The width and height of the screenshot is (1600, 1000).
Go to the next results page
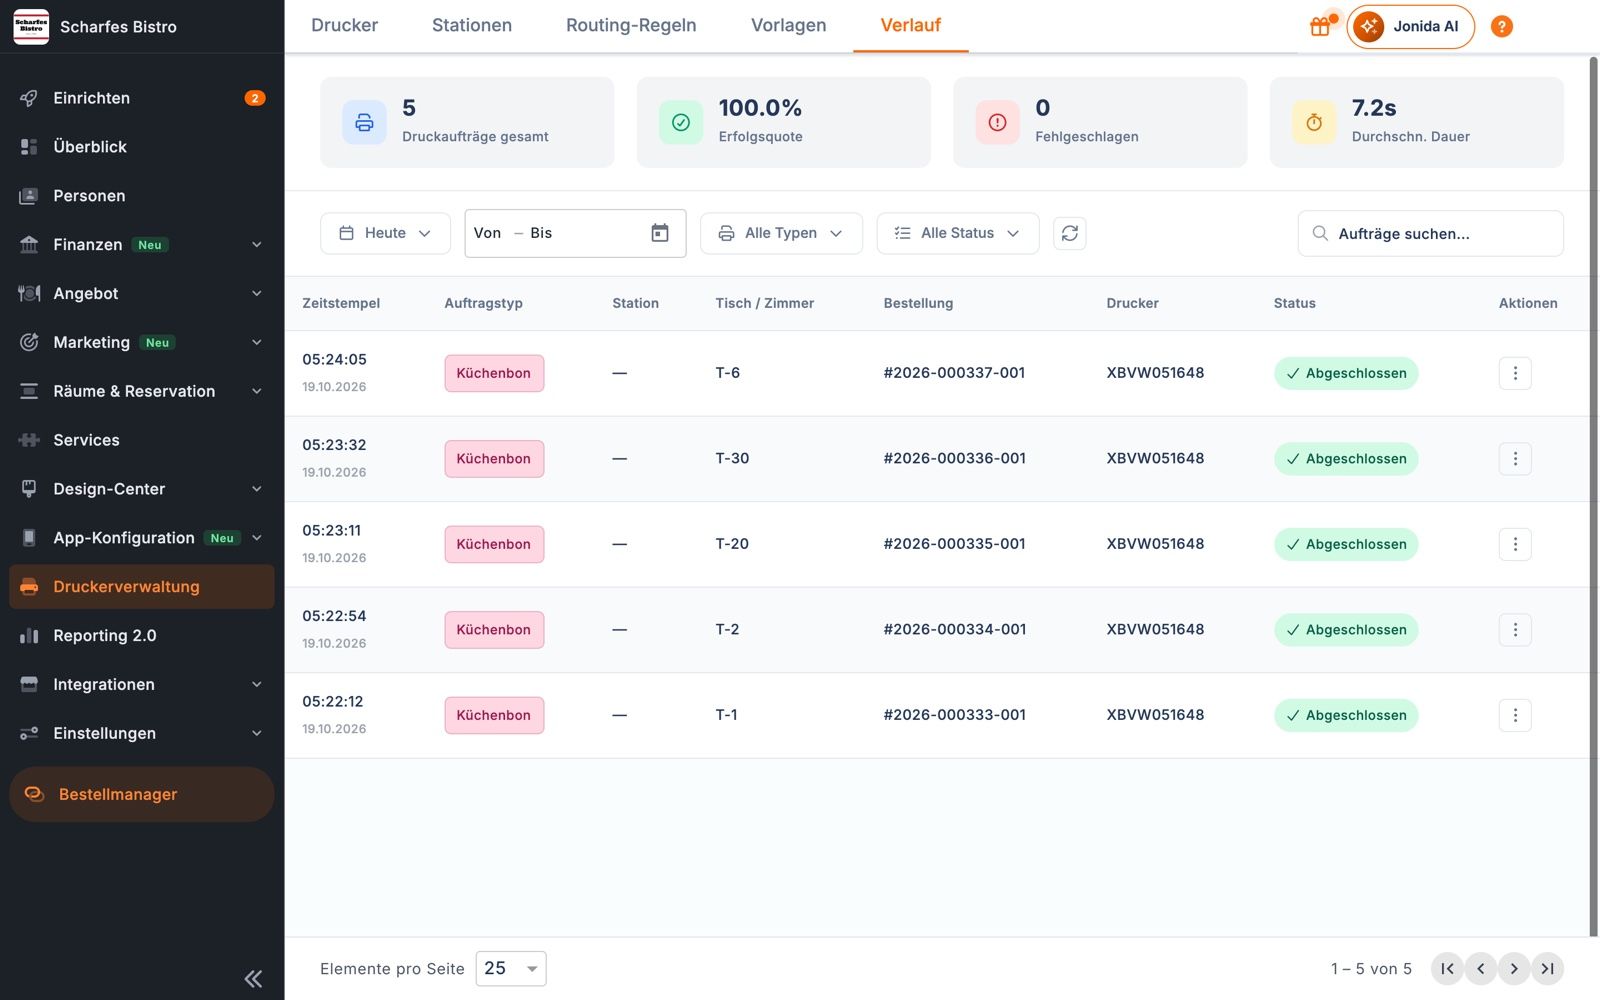pos(1514,968)
